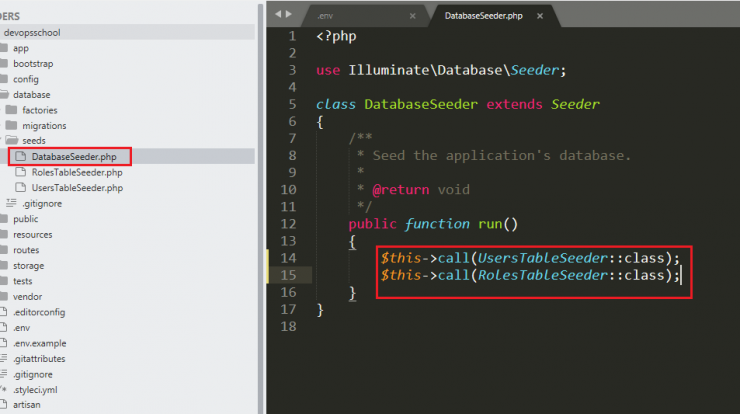Expand the storage folder
The width and height of the screenshot is (740, 414).
point(28,266)
